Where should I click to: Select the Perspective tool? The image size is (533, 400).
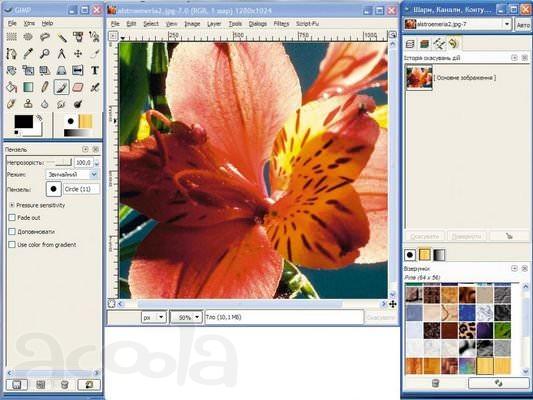point(61,70)
